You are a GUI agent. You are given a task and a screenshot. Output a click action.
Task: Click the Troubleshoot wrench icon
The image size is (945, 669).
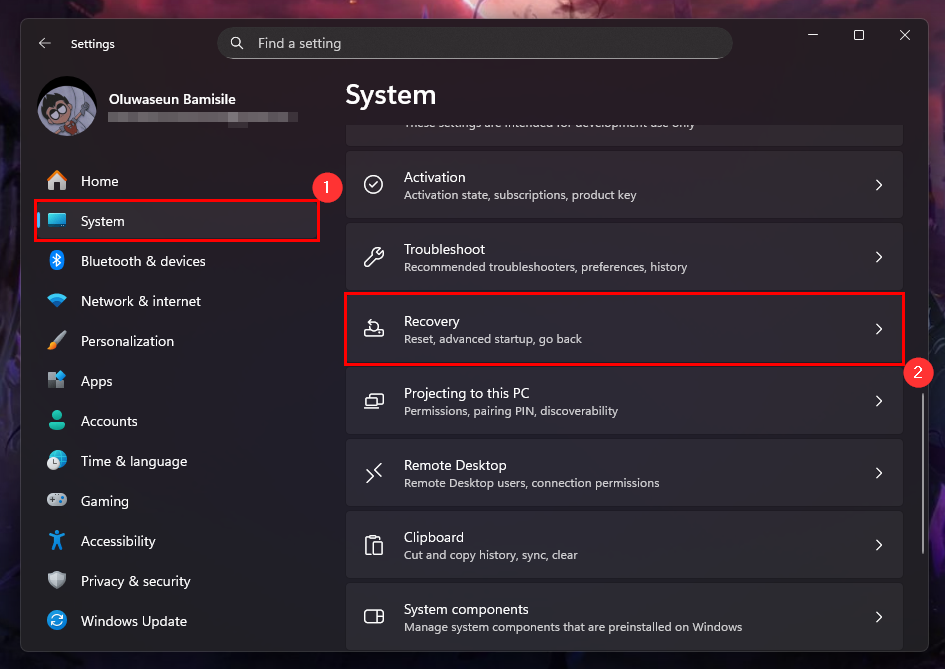374,257
